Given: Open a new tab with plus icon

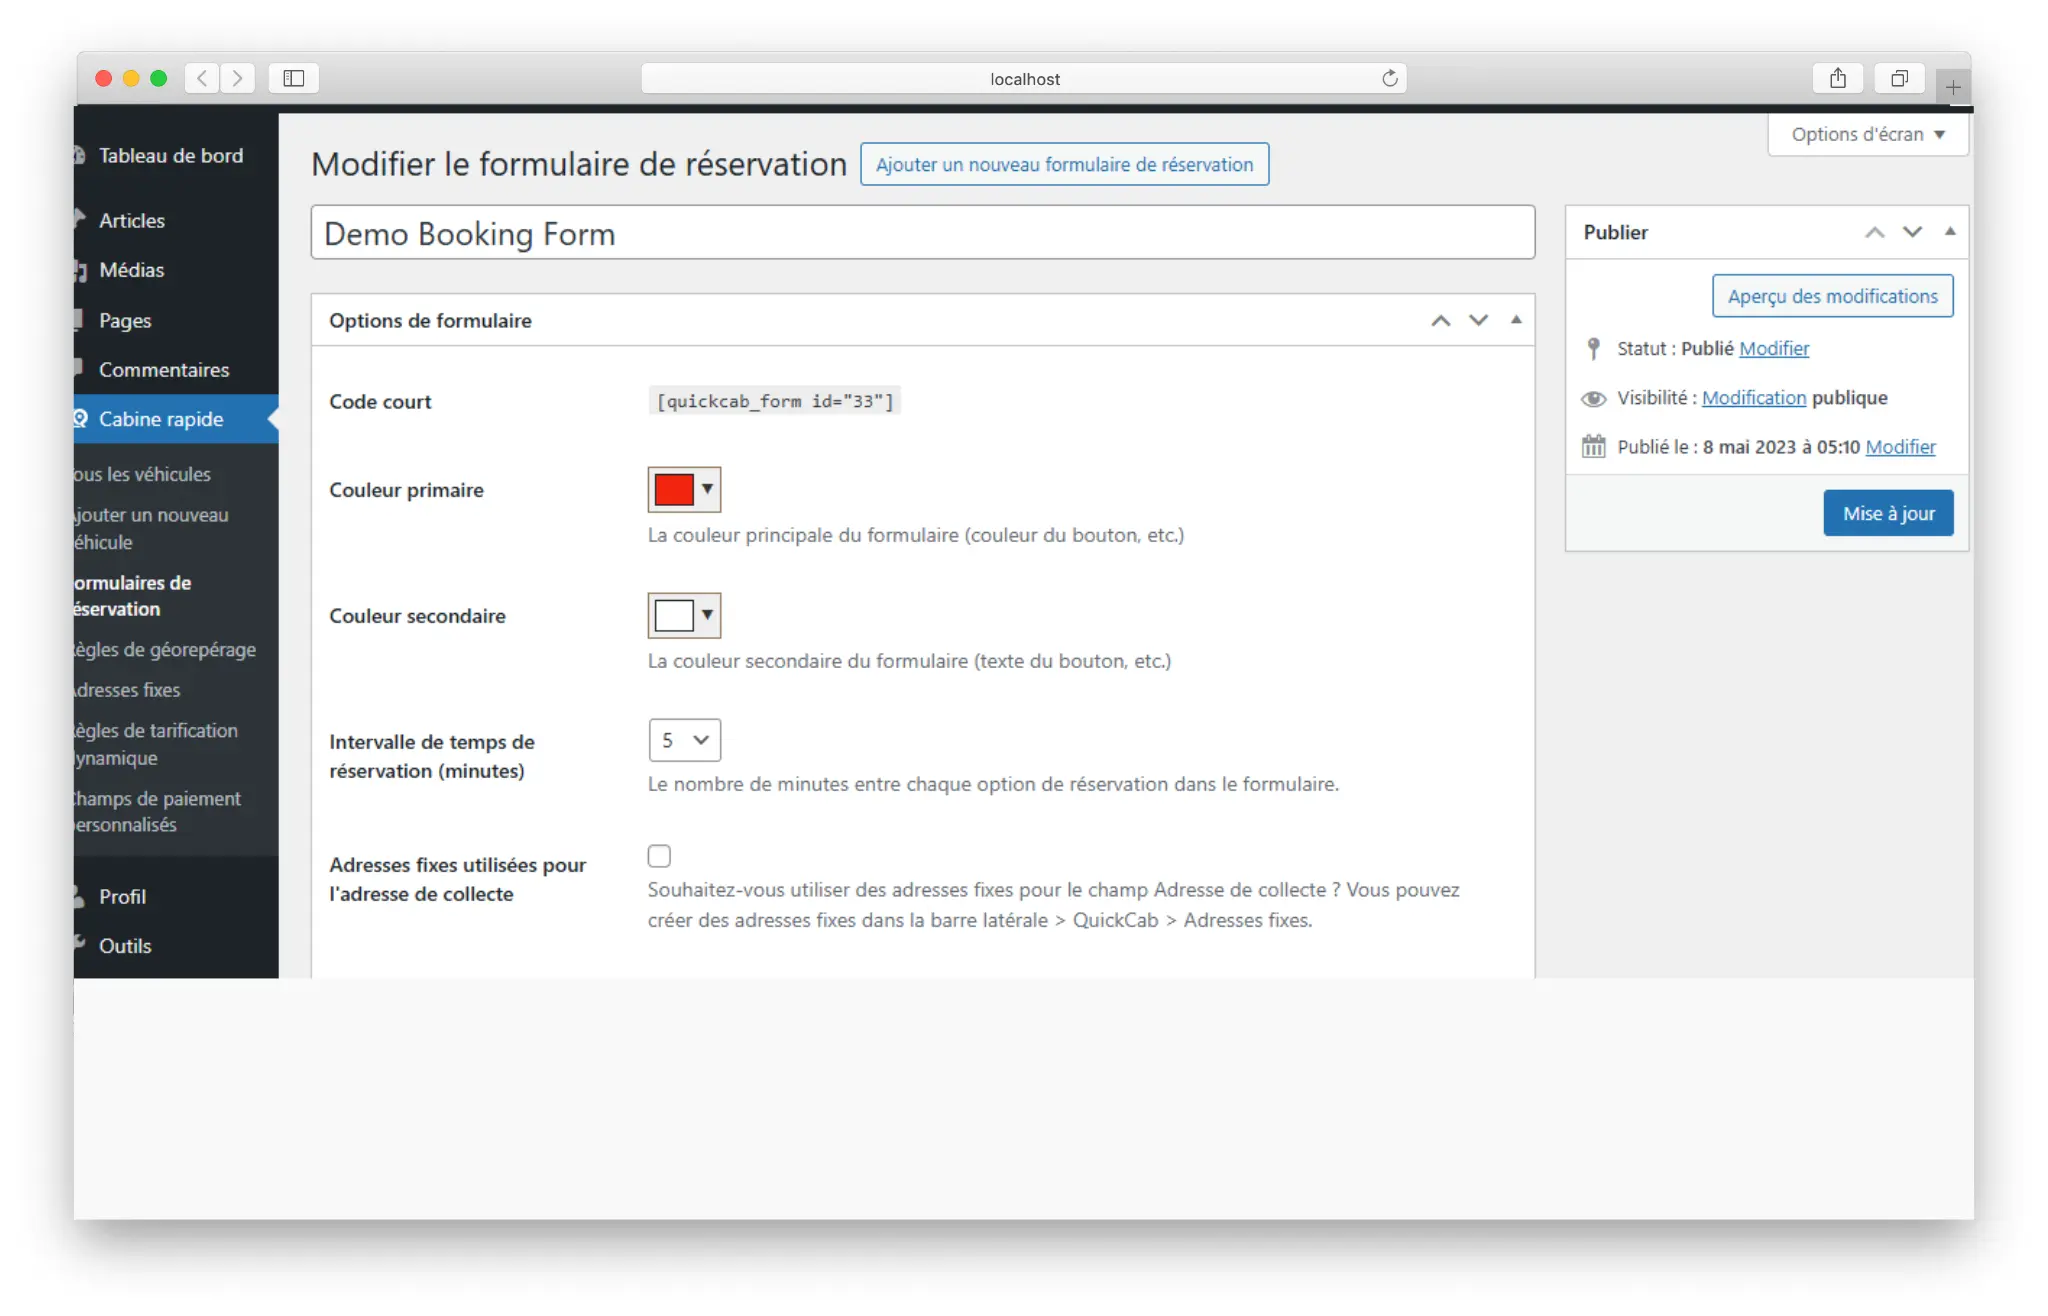Looking at the screenshot, I should [x=1952, y=87].
